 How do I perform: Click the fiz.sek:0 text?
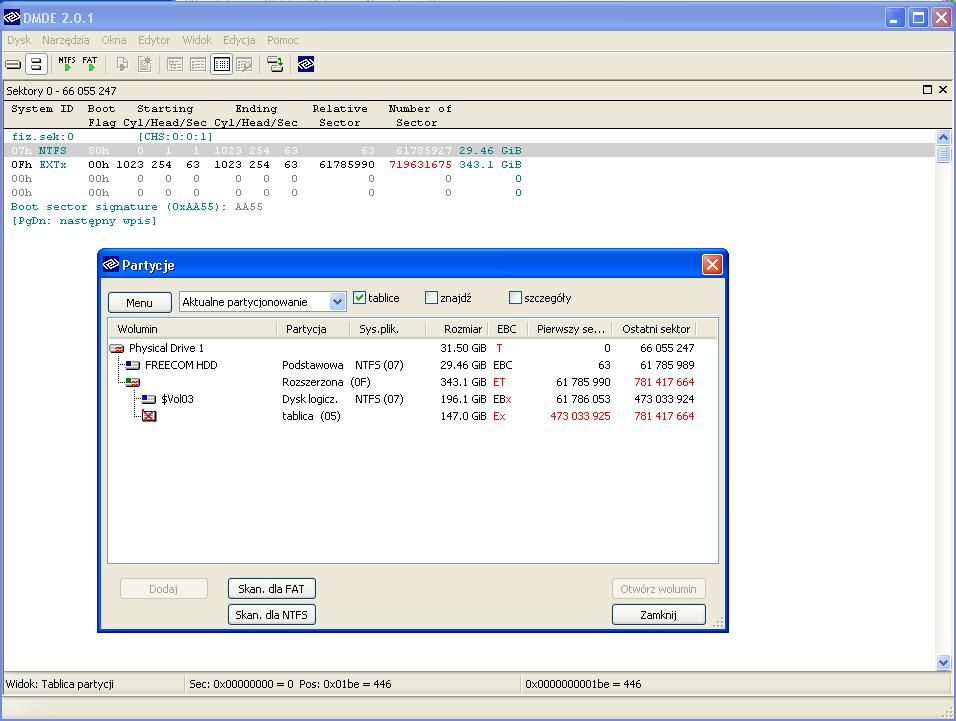click(42, 137)
